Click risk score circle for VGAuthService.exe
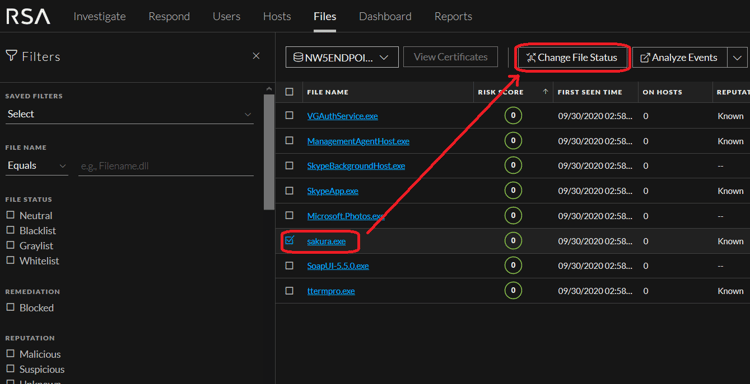The image size is (750, 384). coord(513,116)
